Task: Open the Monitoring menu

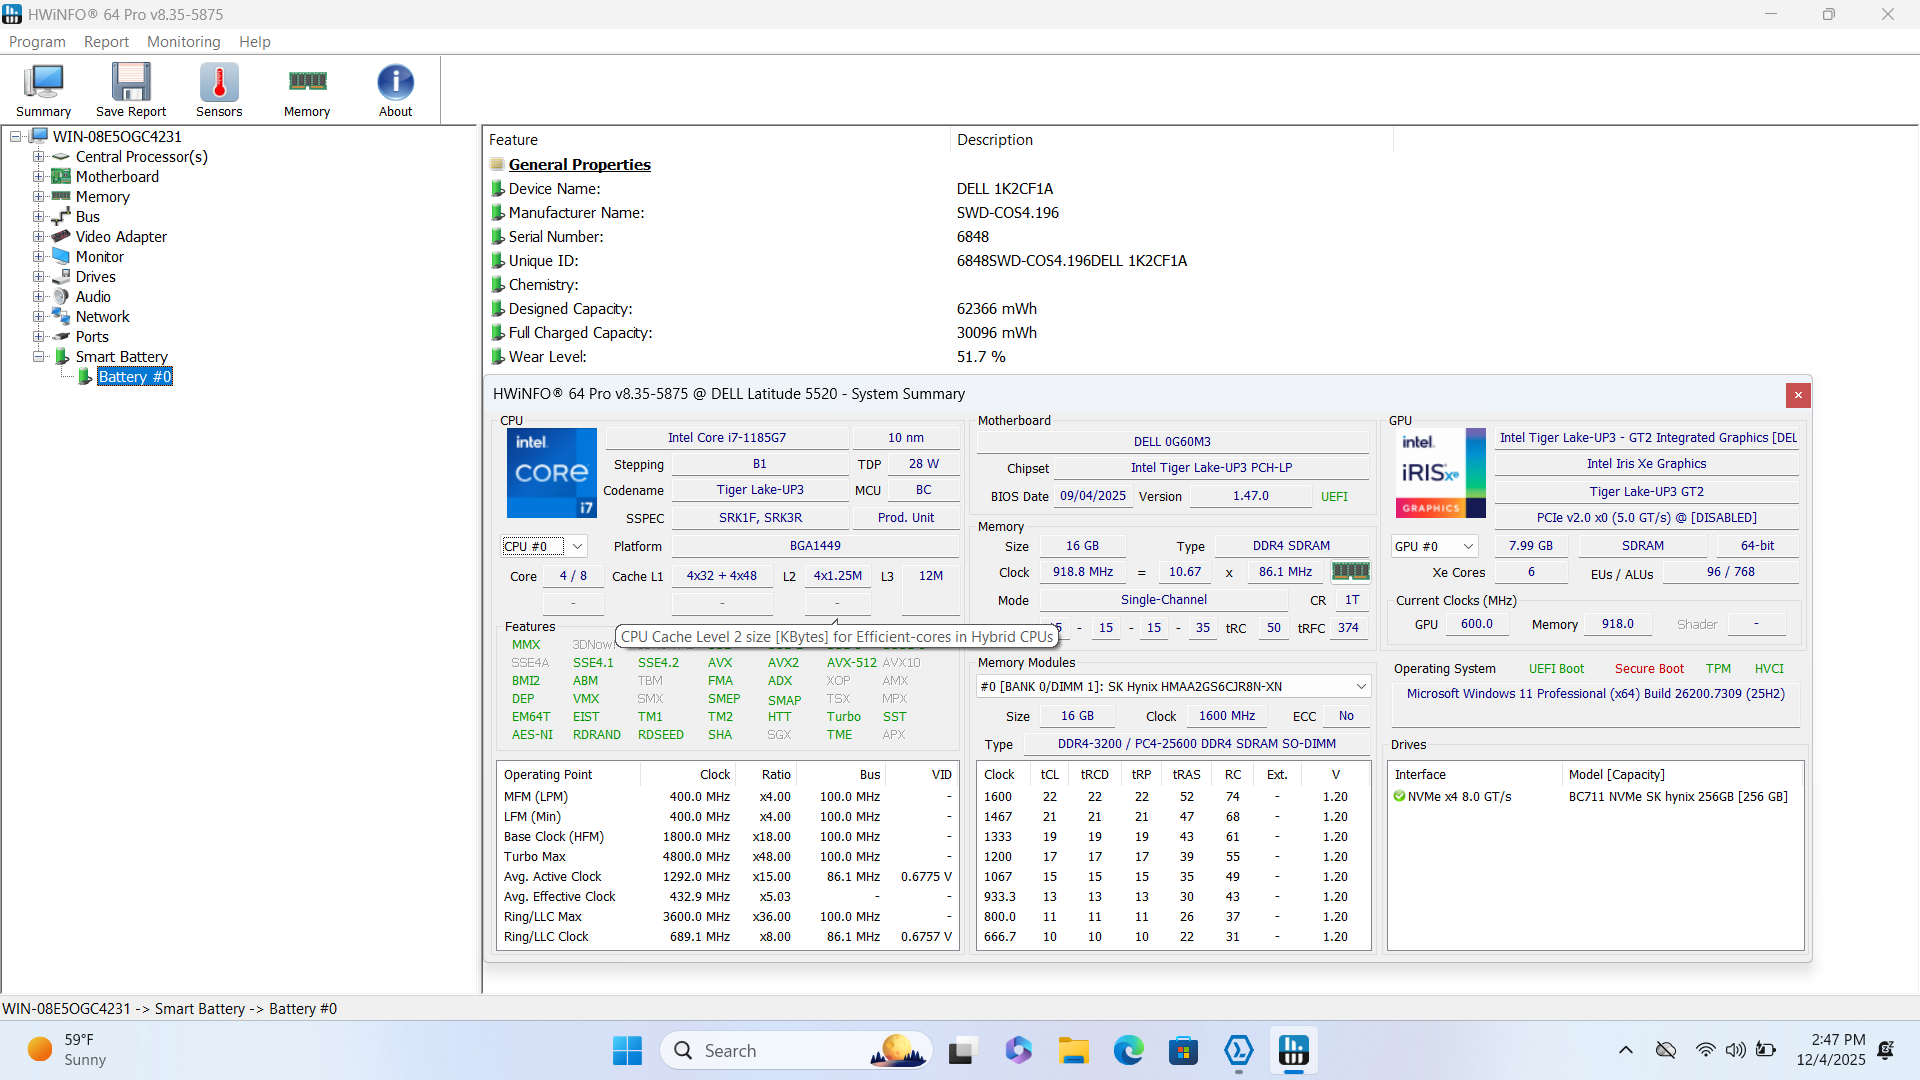Action: (183, 42)
